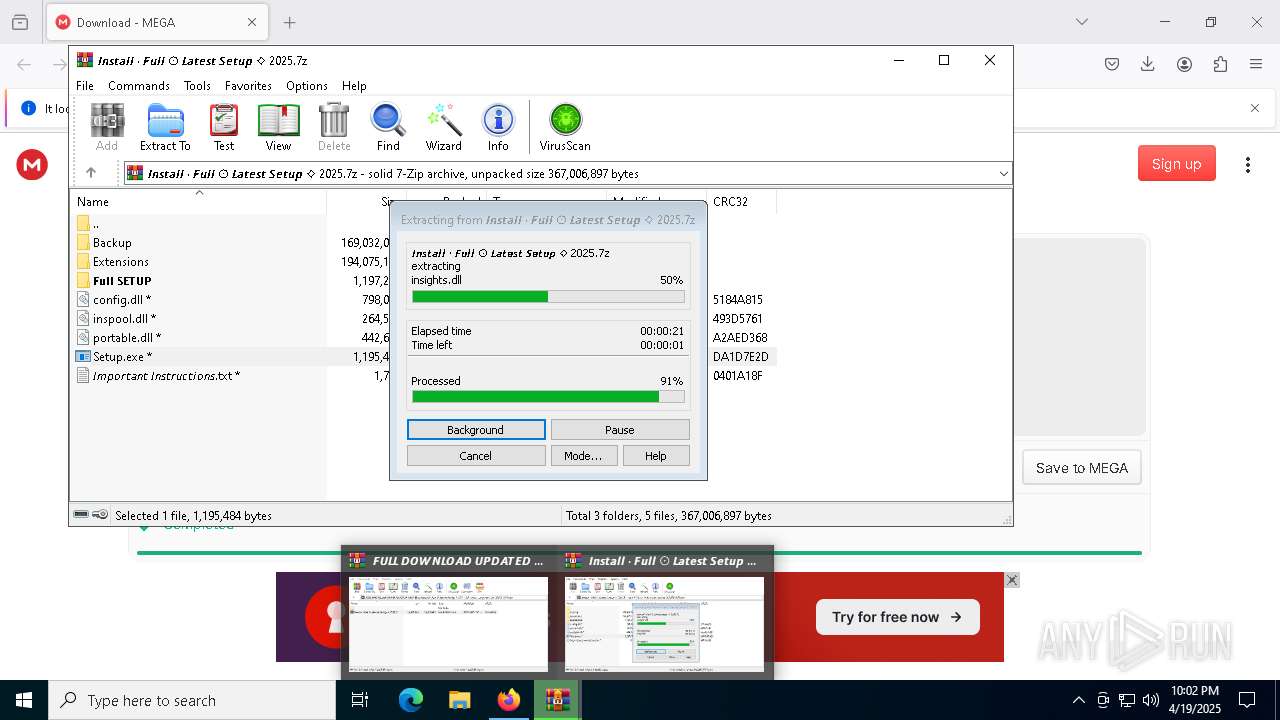Open the Favorites menu

click(248, 86)
